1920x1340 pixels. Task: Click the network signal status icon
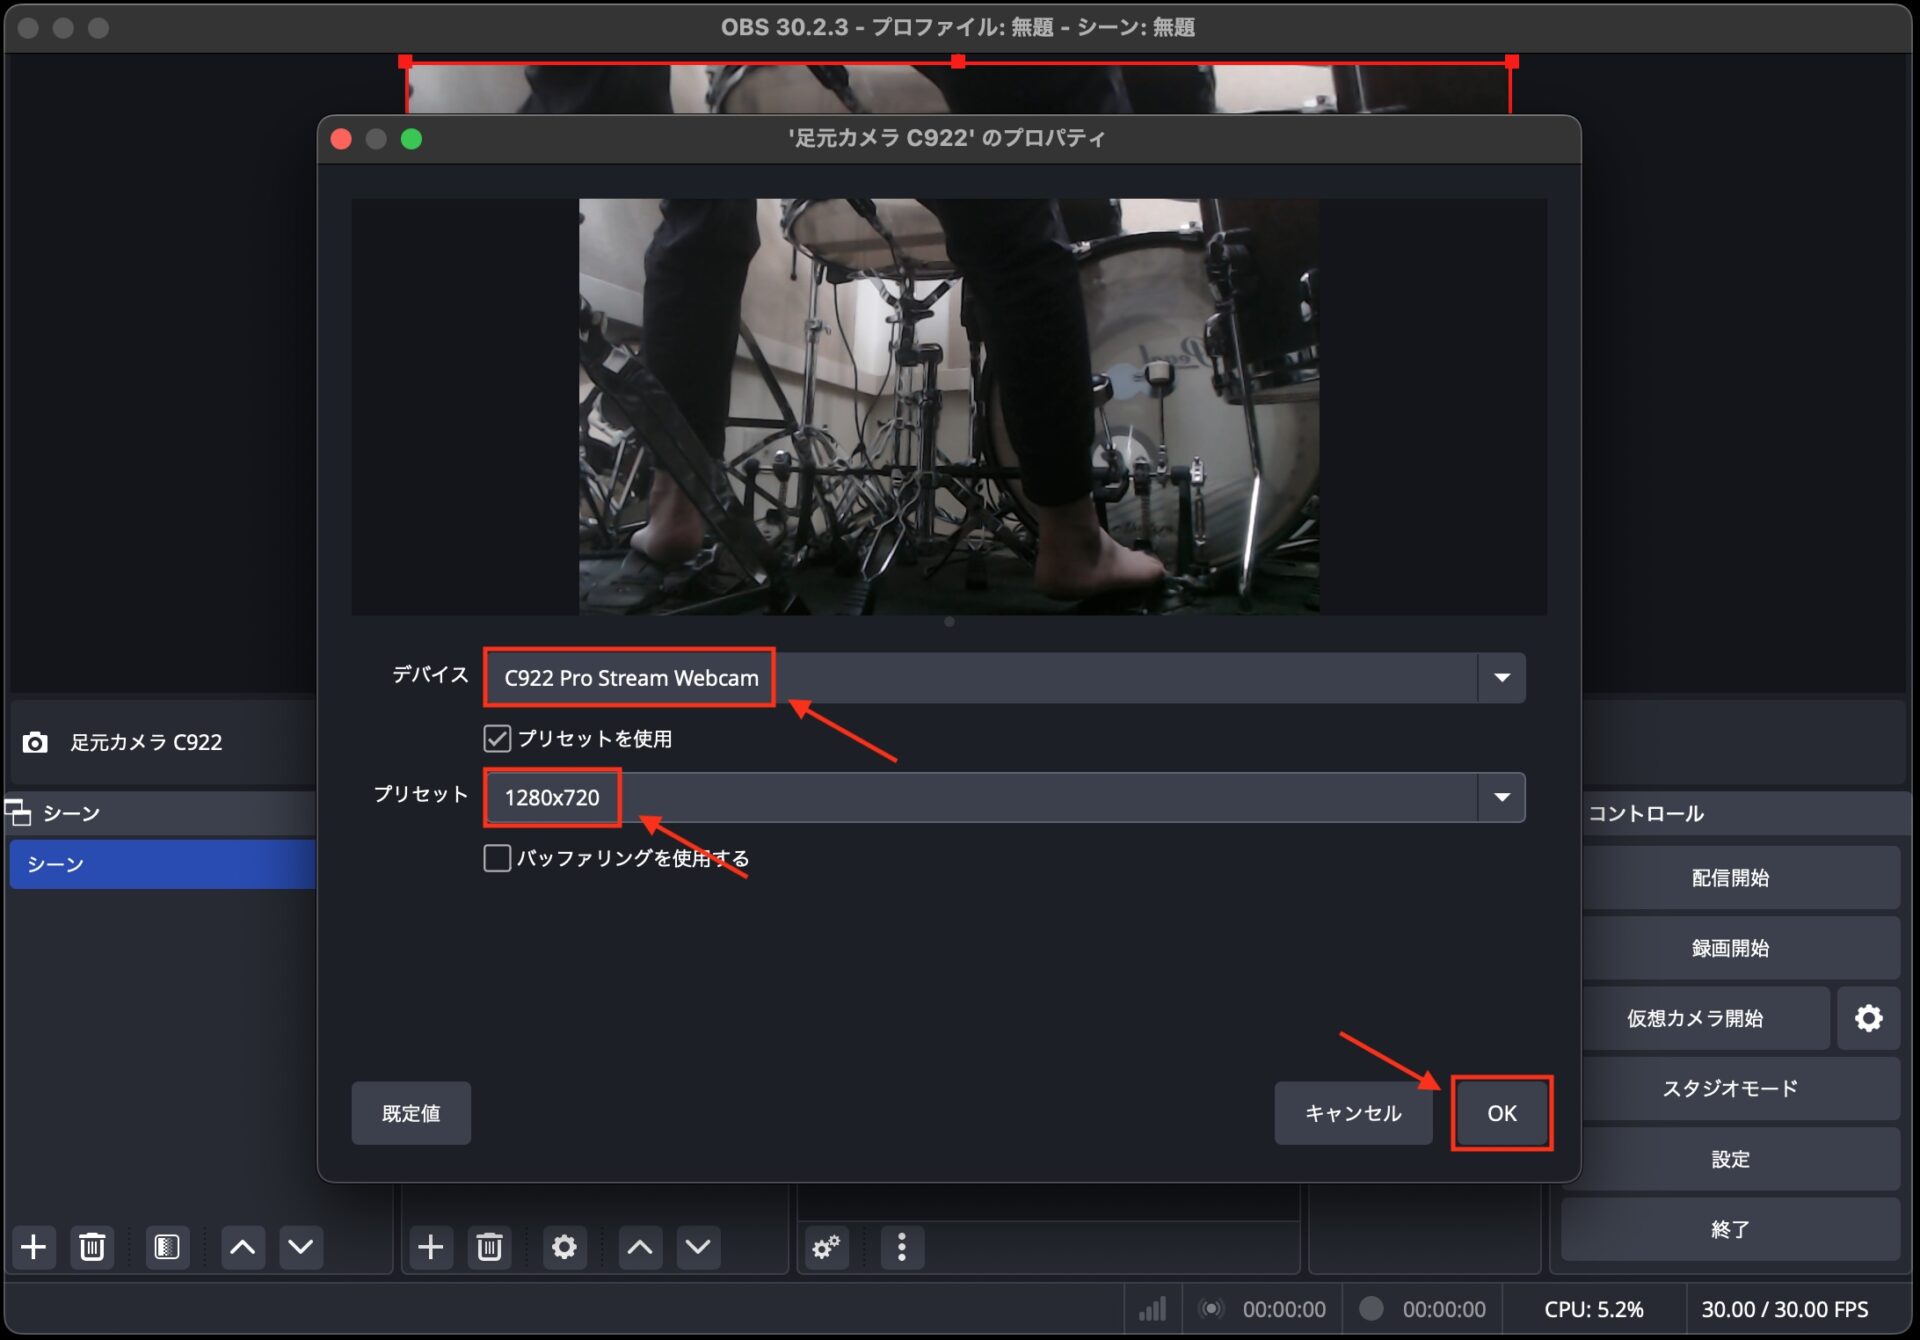[1152, 1309]
